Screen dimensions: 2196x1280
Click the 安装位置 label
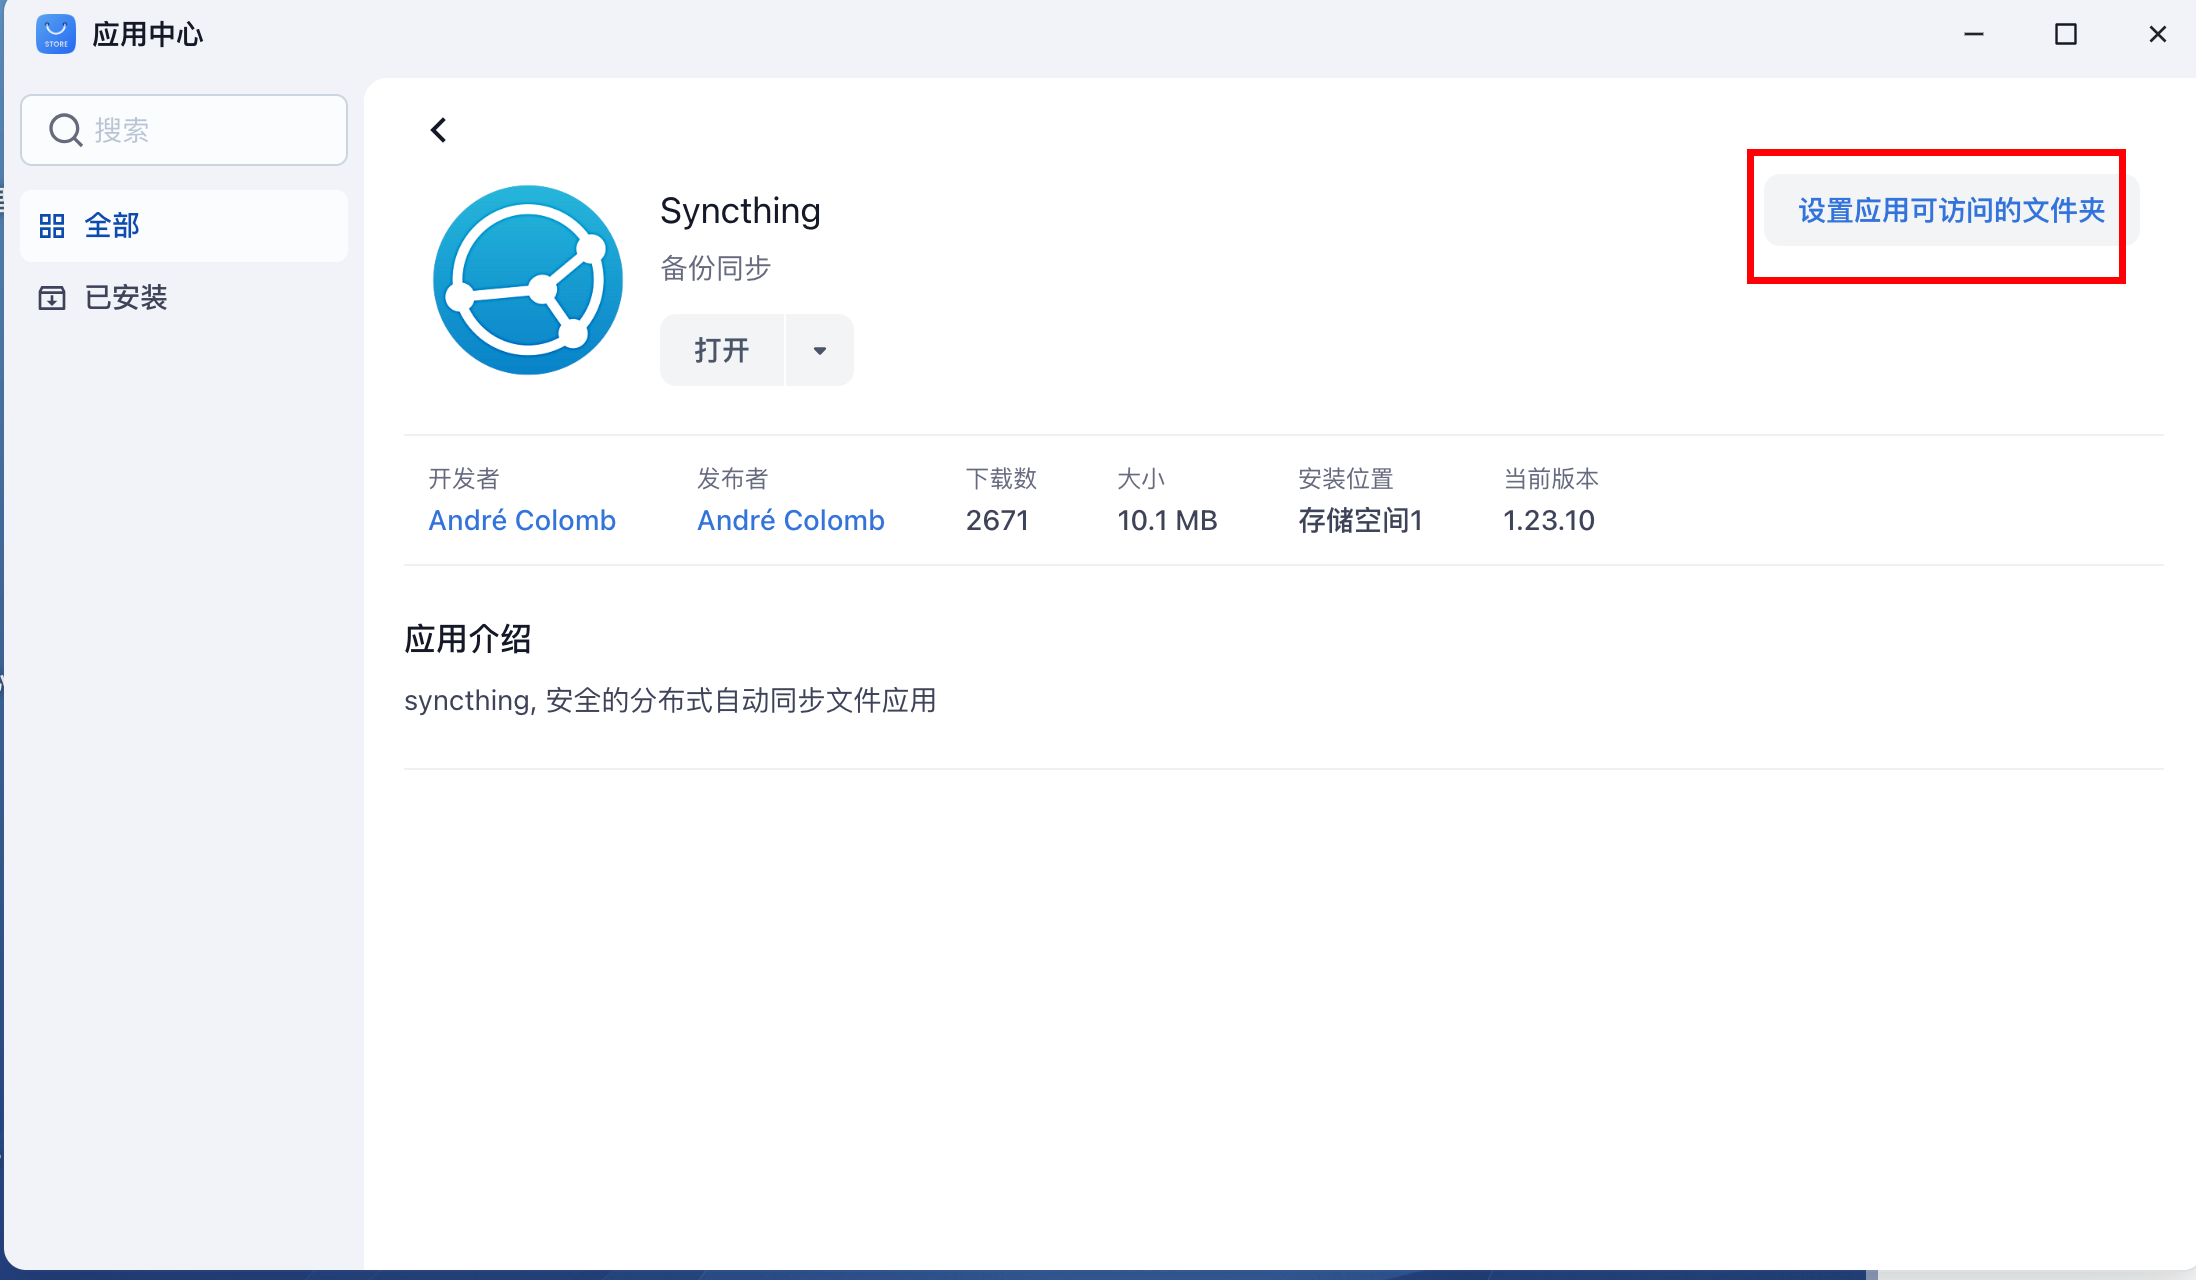[x=1346, y=479]
